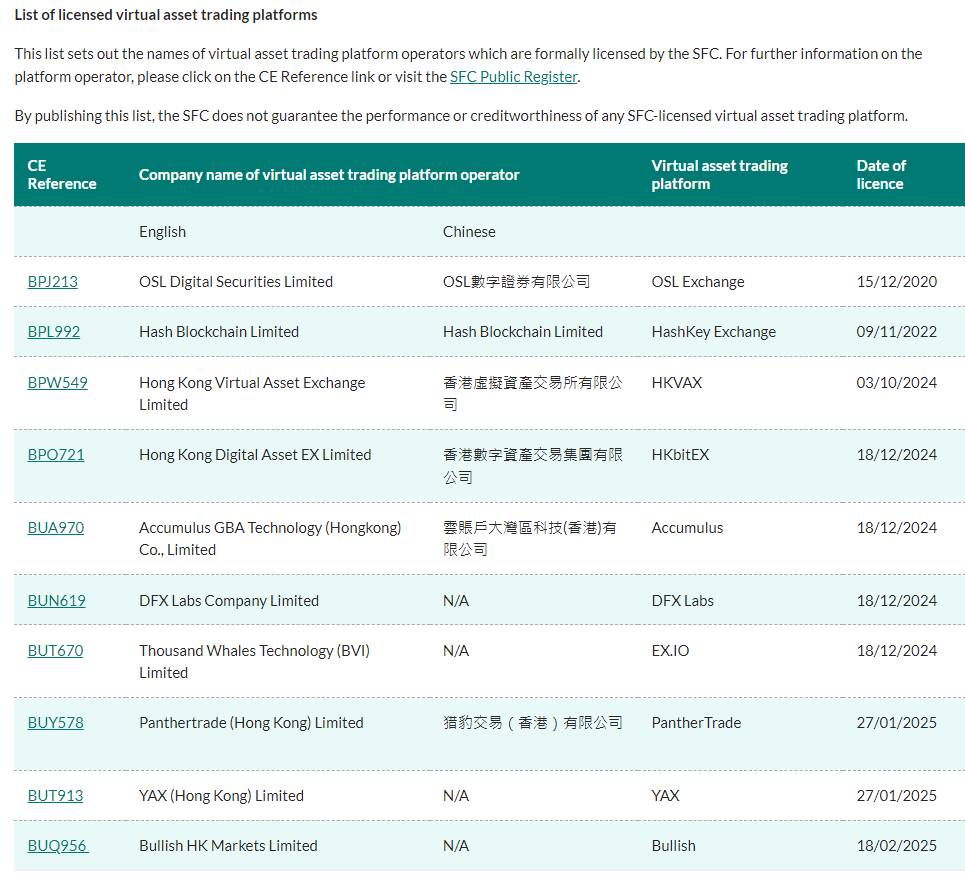Select 'Bullish HK Markets Limited' cell

228,846
